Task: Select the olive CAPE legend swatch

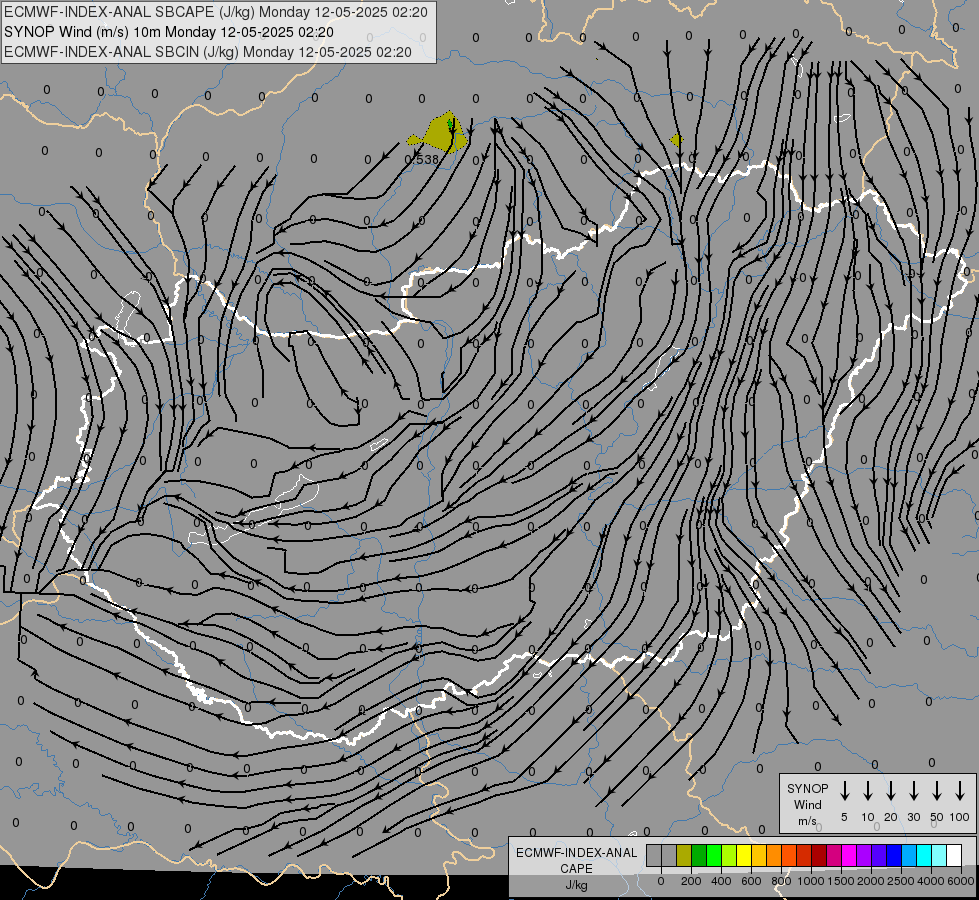Action: pyautogui.click(x=684, y=855)
